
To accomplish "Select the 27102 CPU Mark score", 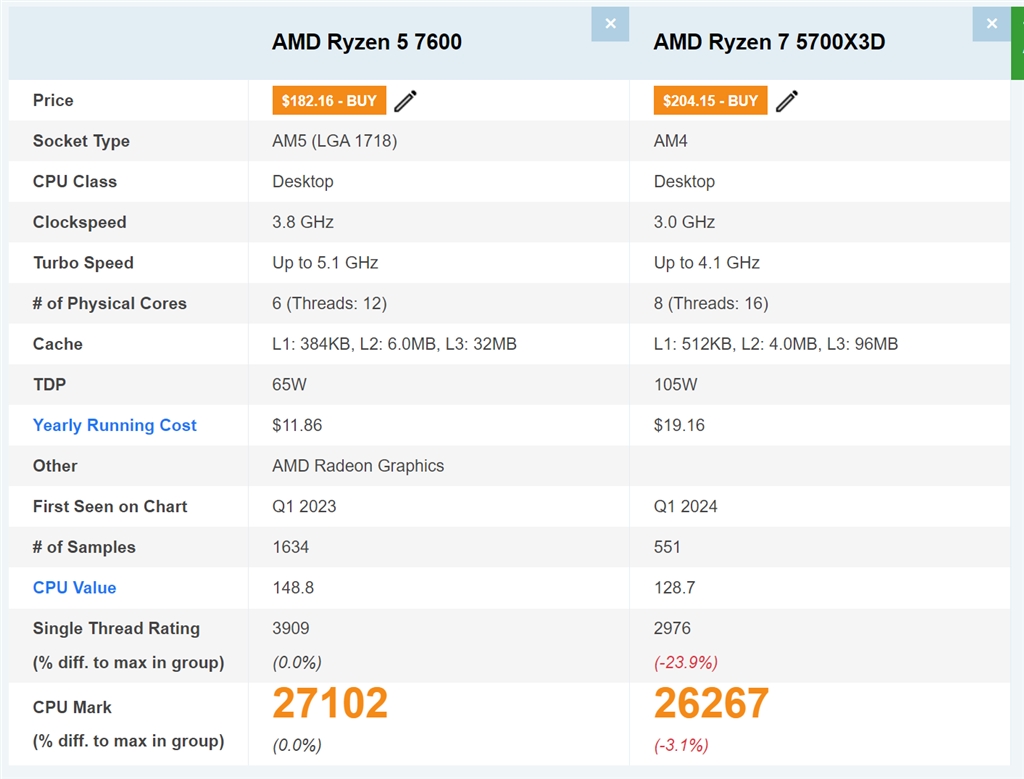I will [330, 704].
